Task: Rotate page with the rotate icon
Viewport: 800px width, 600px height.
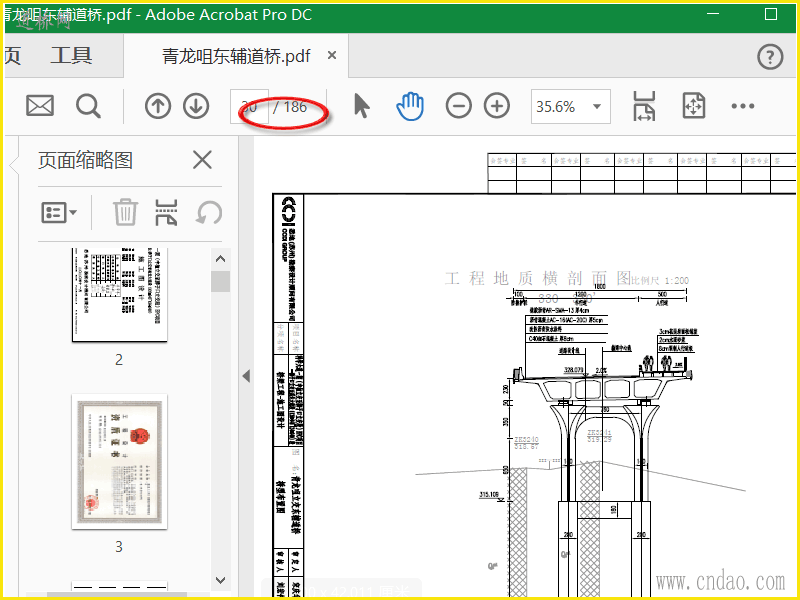Action: coord(209,212)
